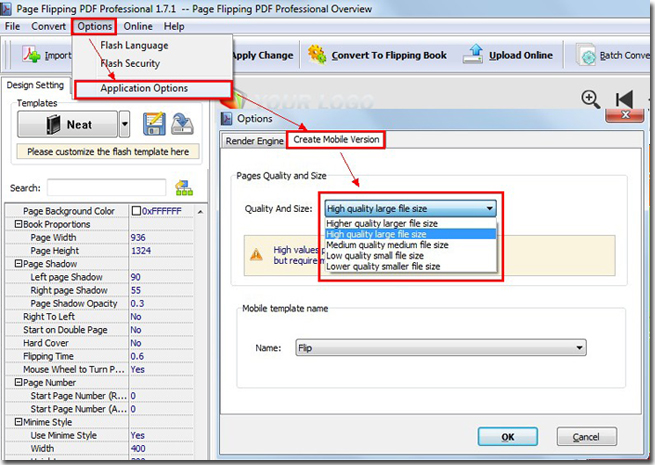Choose Flash Security menu entry
The image size is (655, 465).
click(x=130, y=64)
